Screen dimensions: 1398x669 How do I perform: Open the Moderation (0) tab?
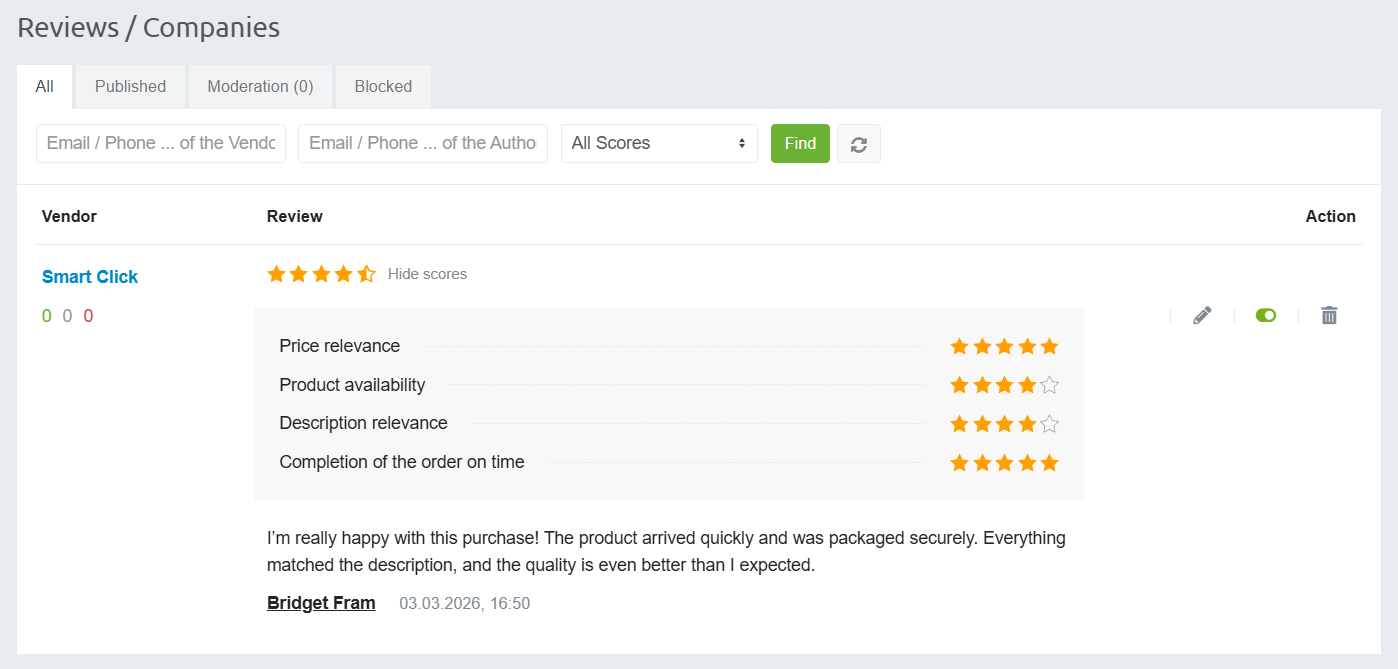click(260, 87)
